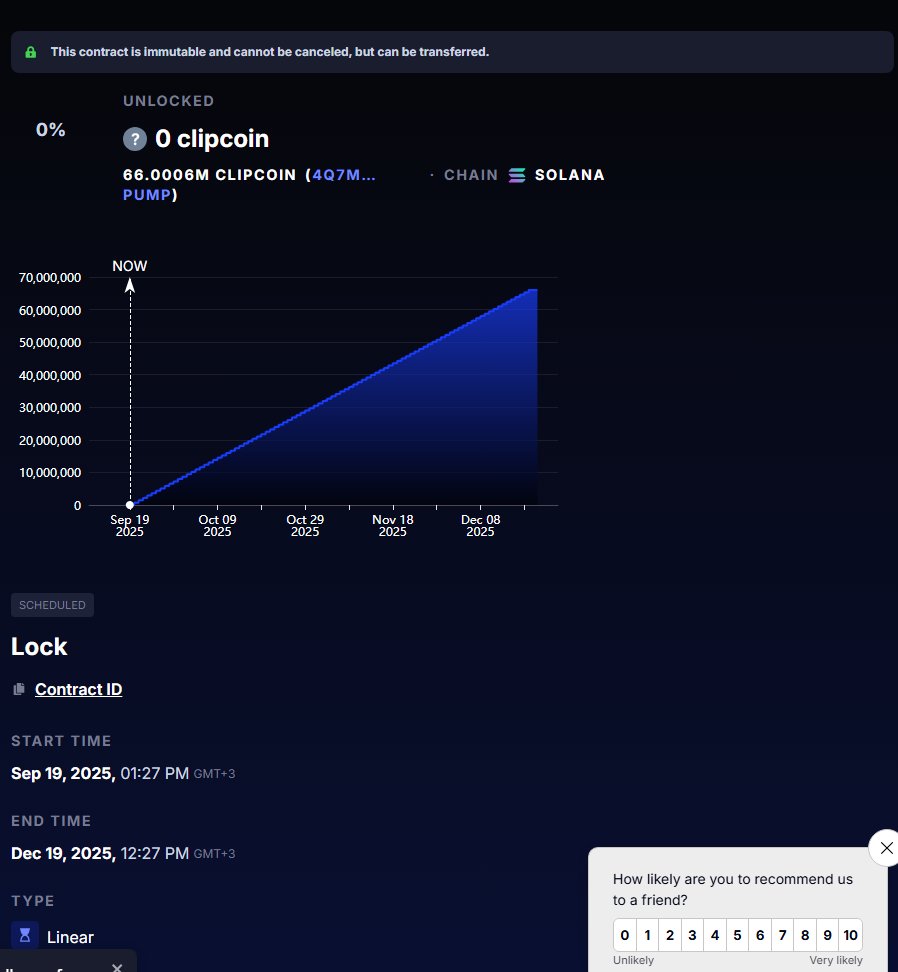898x972 pixels.
Task: Rate 10 in recommendation survey
Action: pos(850,935)
